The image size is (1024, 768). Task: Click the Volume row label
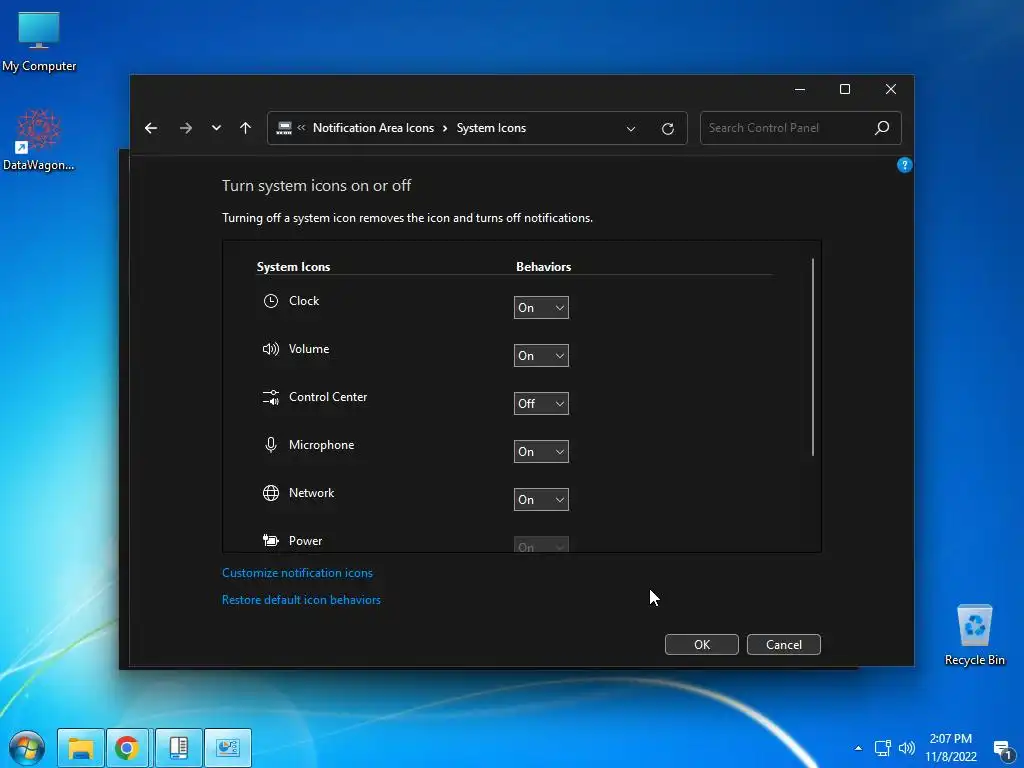(309, 349)
